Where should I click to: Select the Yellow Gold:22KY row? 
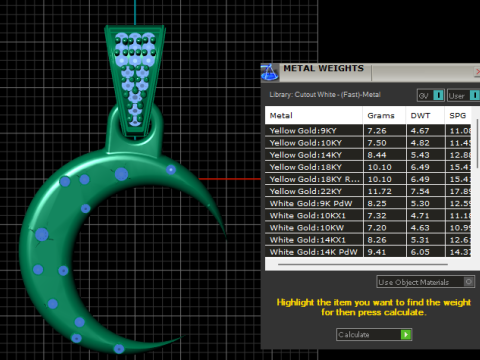pyautogui.click(x=368, y=191)
